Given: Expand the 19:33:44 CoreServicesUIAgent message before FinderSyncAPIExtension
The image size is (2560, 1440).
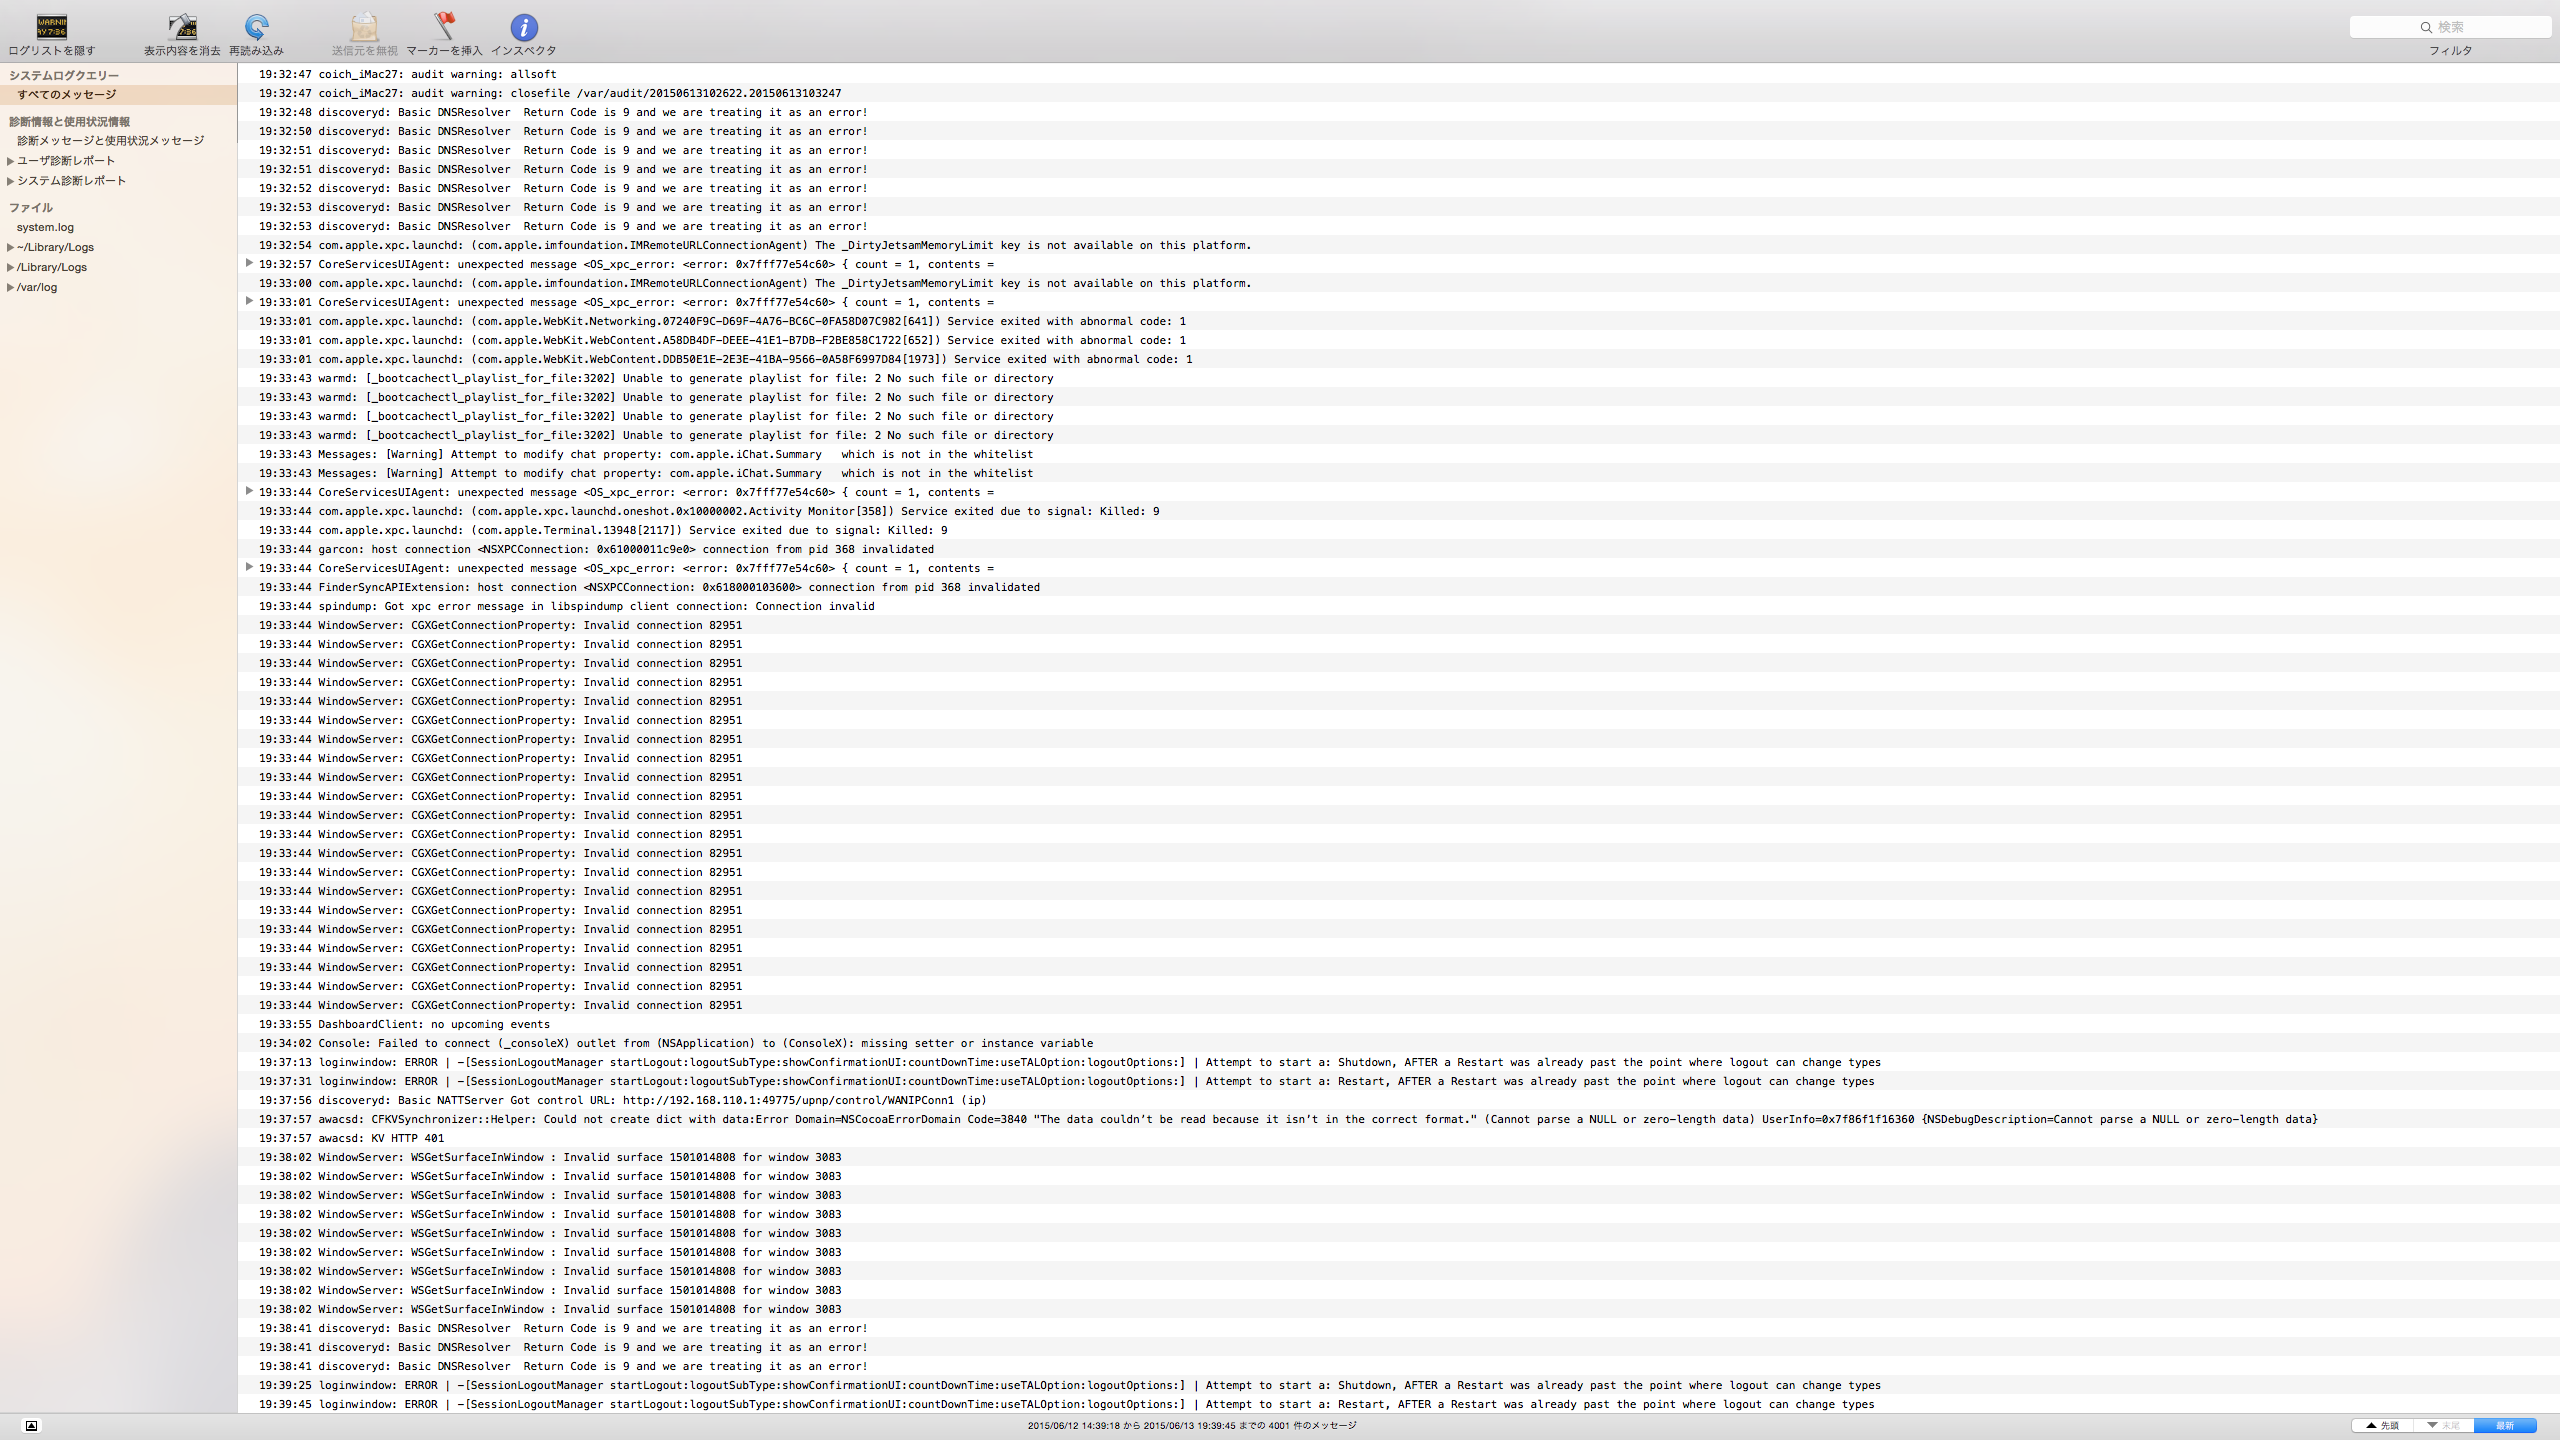Looking at the screenshot, I should point(249,567).
